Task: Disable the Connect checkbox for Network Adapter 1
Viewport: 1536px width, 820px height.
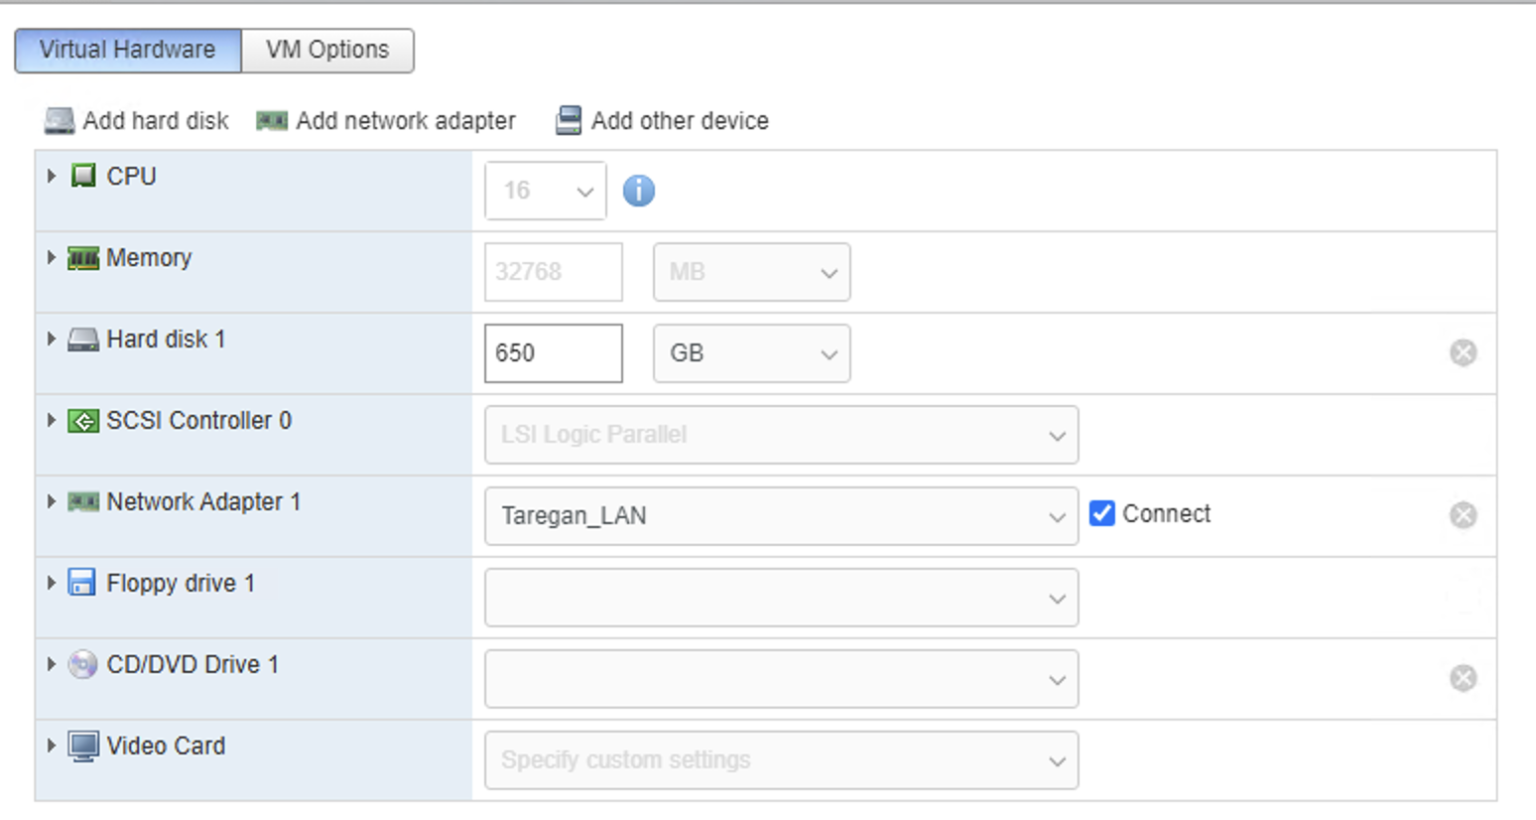Action: coord(1101,513)
